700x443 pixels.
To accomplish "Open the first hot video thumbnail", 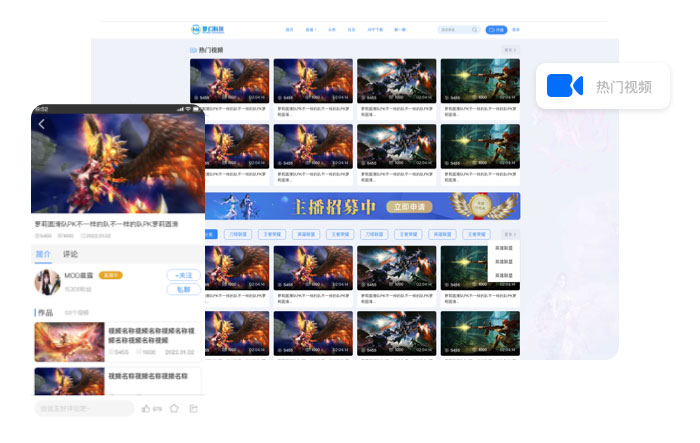I will point(229,80).
